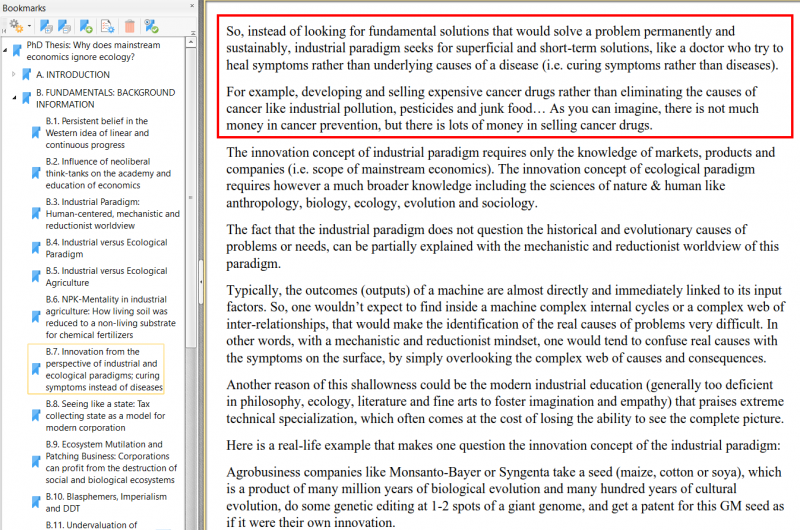
Task: Click the splitter handle between bookmarks and document
Action: [x=201, y=282]
